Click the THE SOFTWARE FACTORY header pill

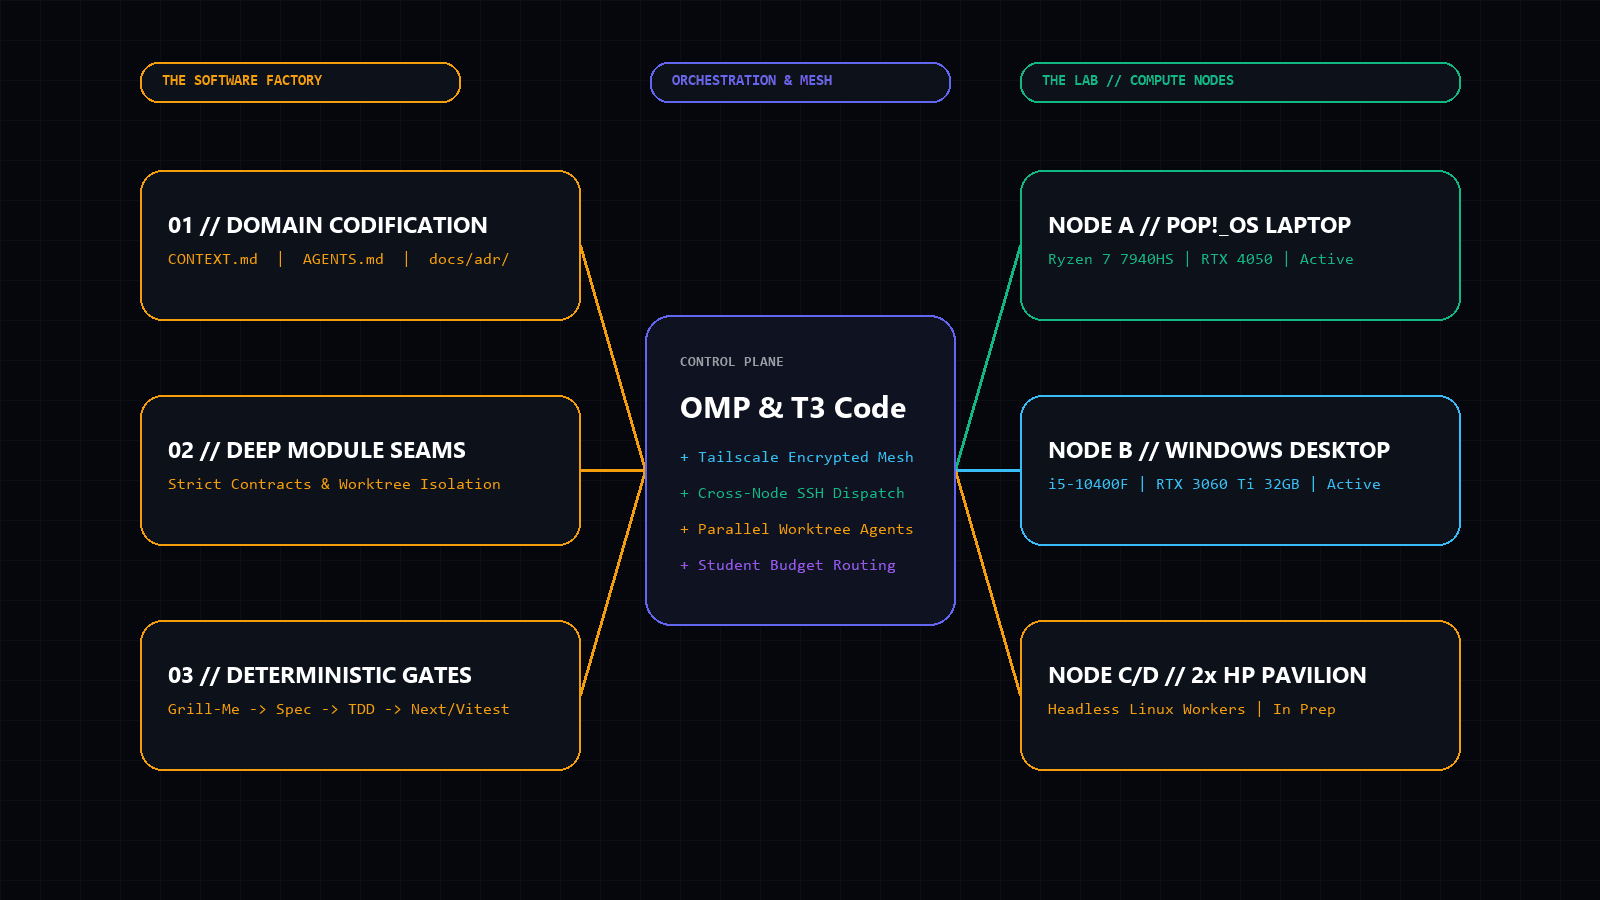300,82
